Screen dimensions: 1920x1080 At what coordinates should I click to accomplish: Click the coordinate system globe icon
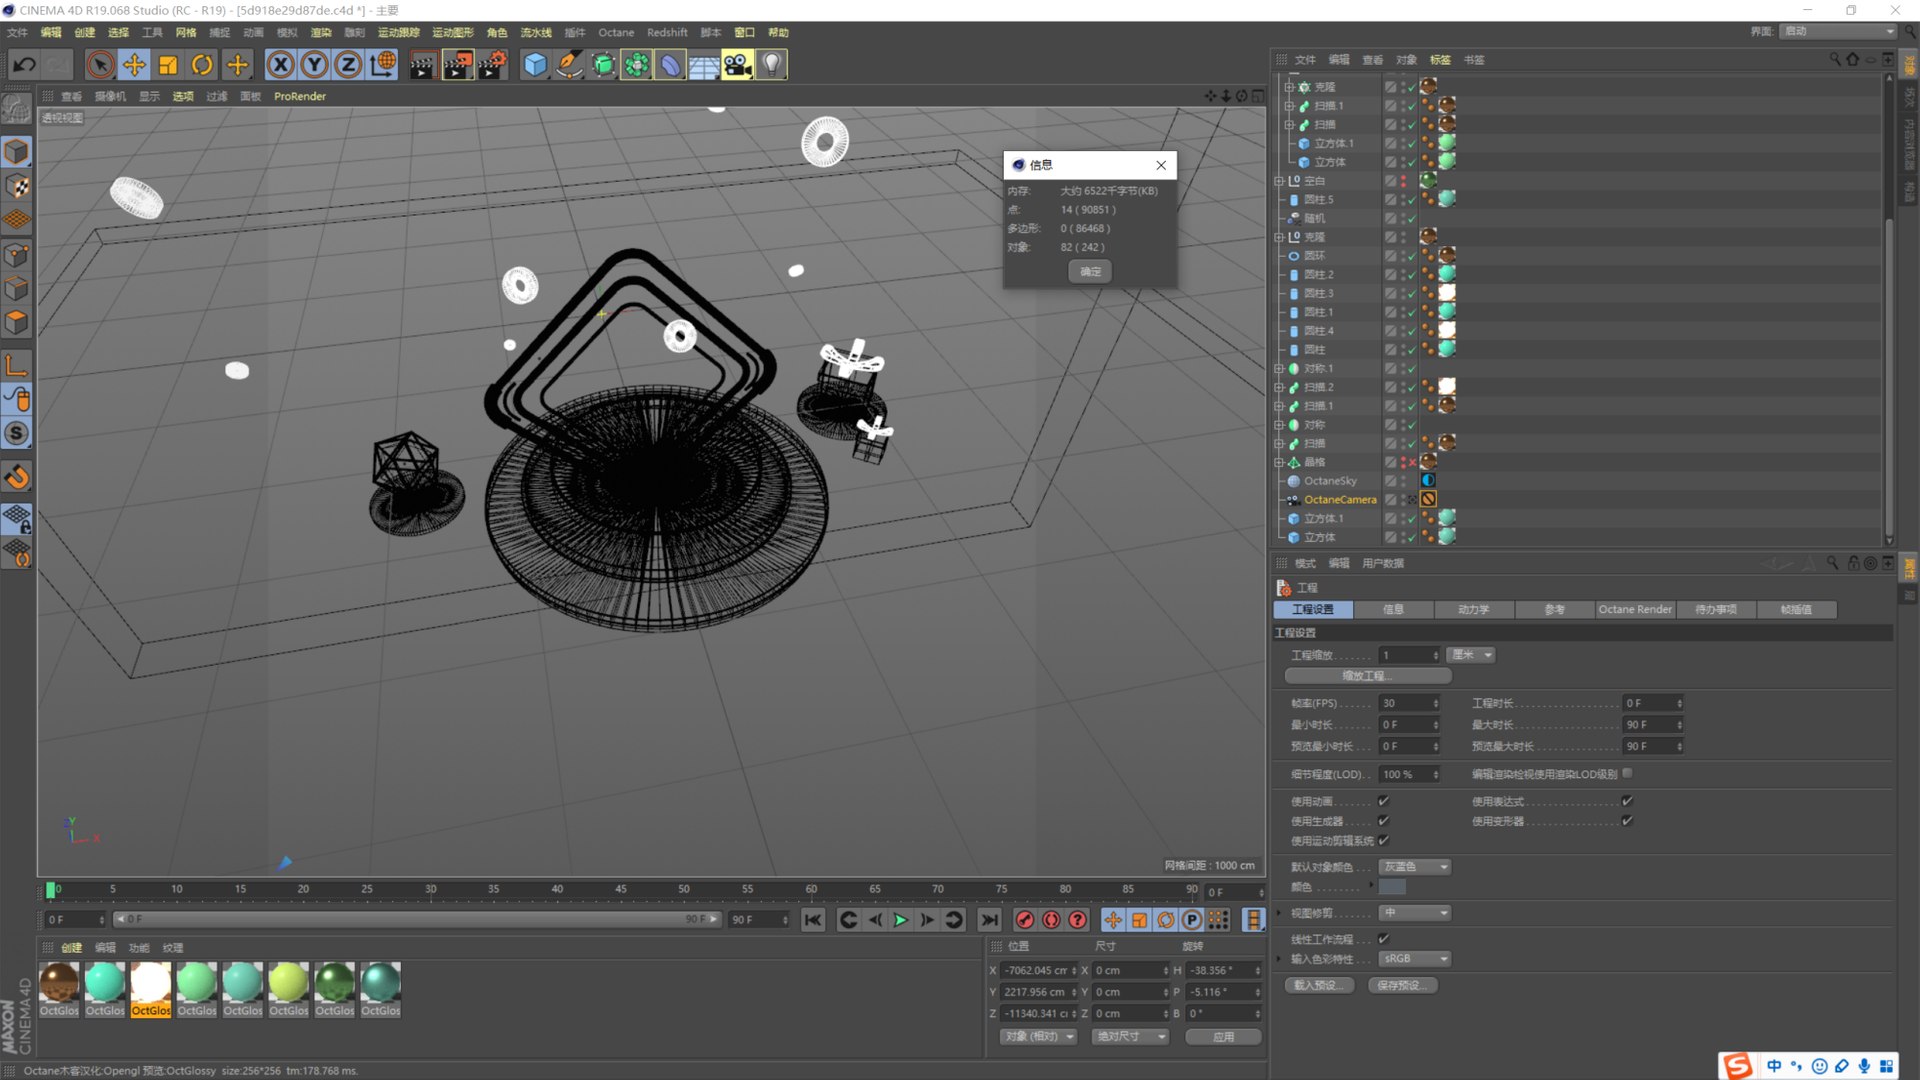[382, 65]
